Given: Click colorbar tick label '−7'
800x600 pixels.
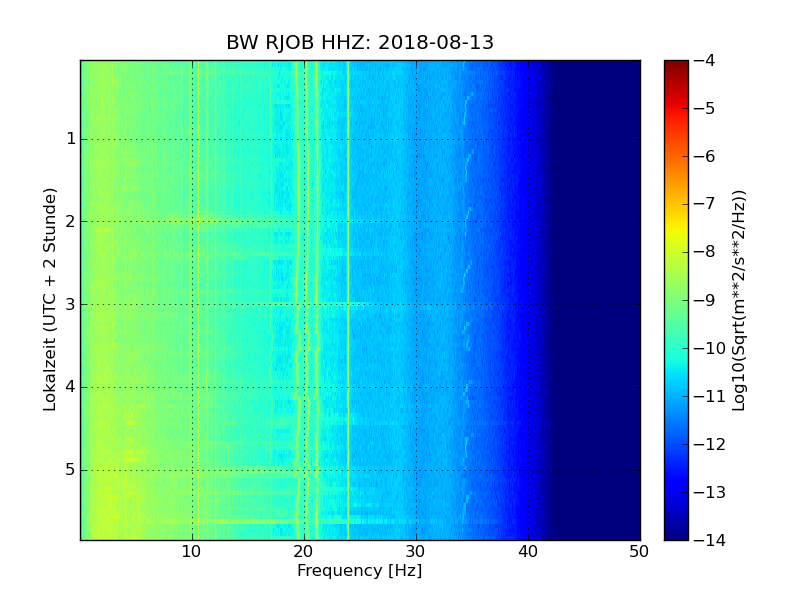Looking at the screenshot, I should point(705,204).
